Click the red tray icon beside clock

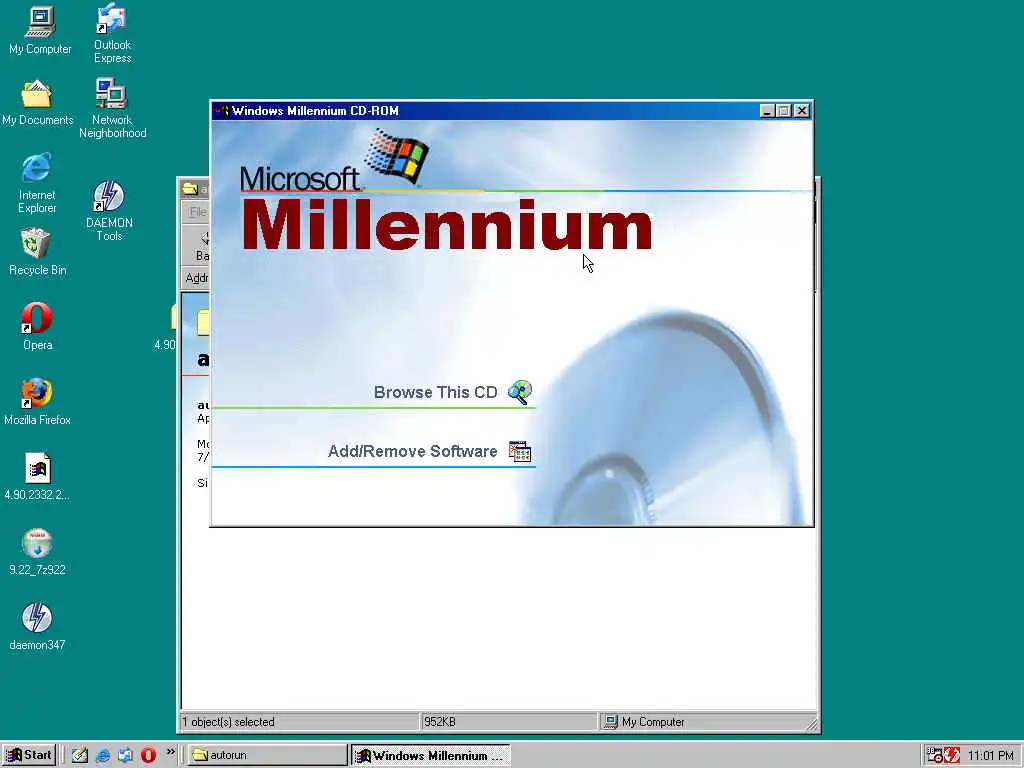[x=952, y=755]
